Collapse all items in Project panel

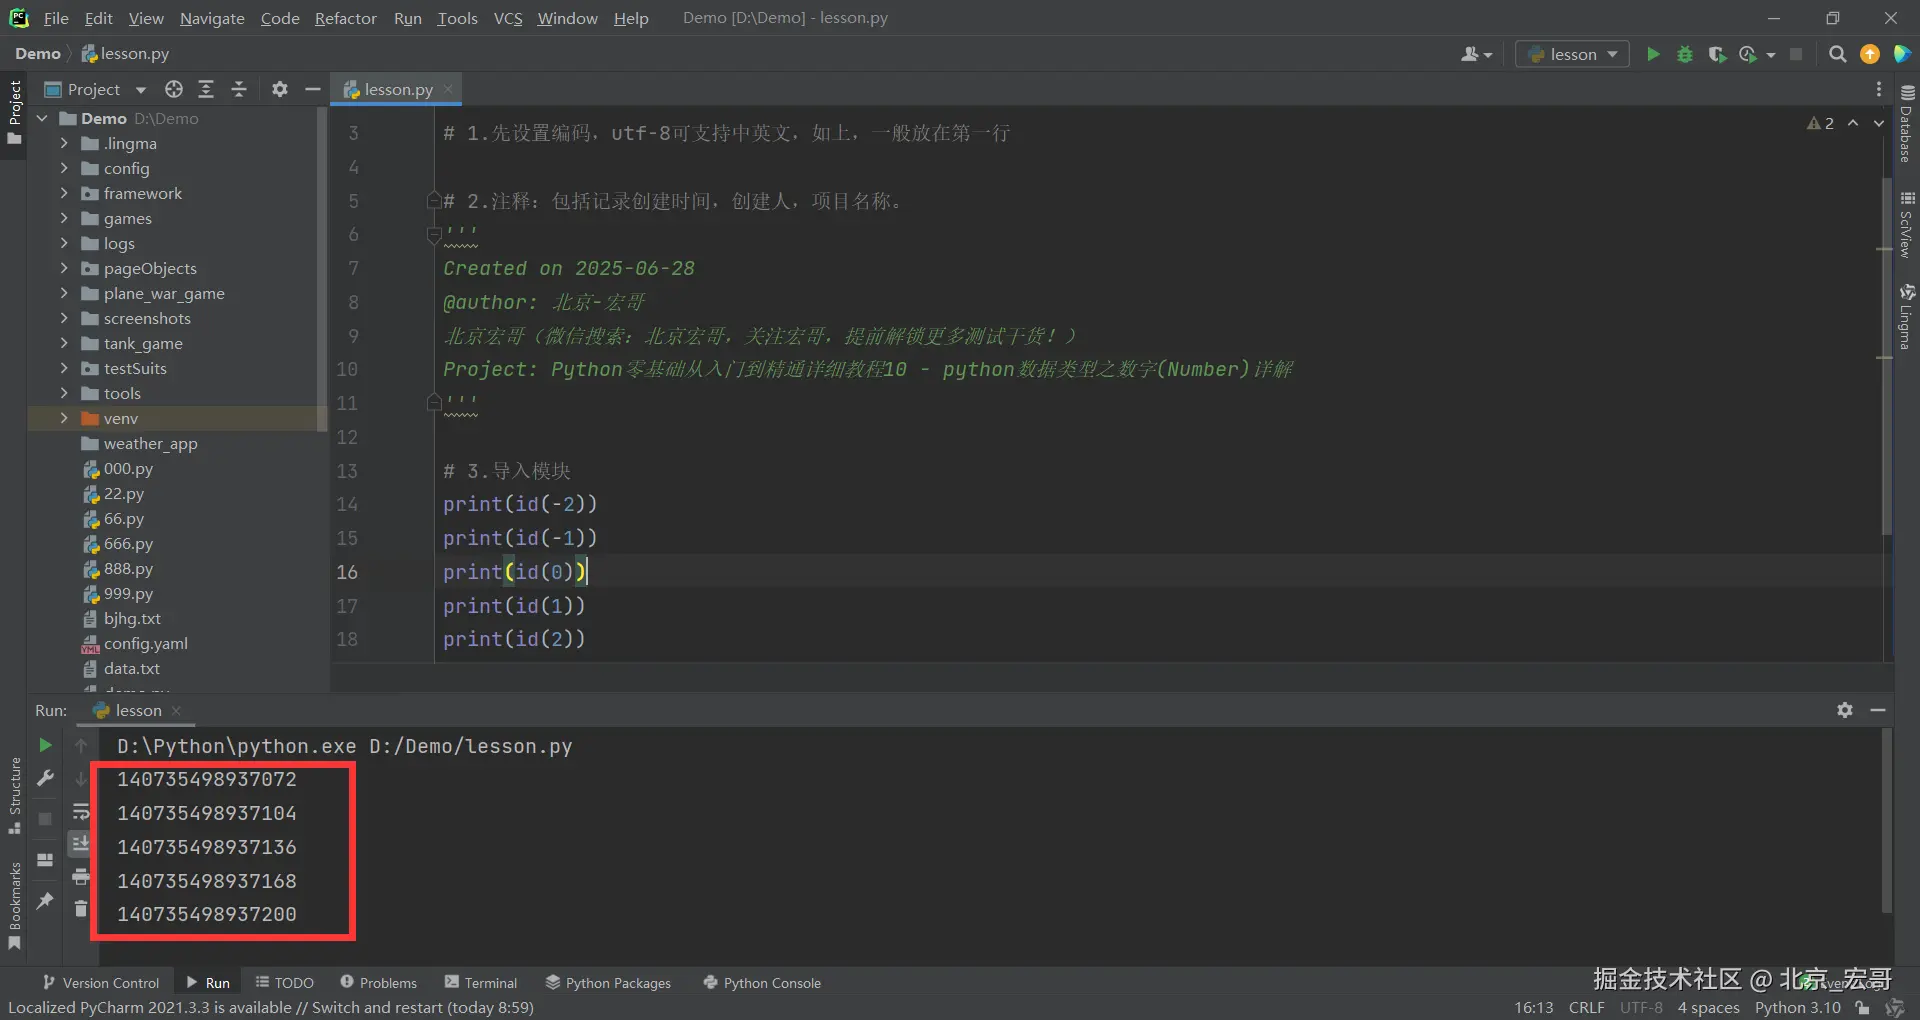click(x=239, y=89)
